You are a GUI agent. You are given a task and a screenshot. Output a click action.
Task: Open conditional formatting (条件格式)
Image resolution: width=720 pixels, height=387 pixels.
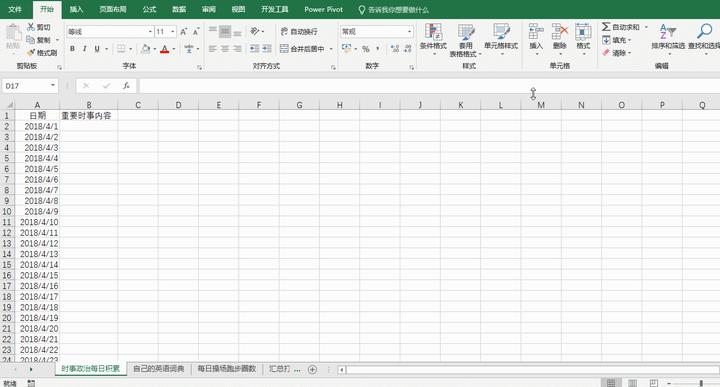(433, 39)
